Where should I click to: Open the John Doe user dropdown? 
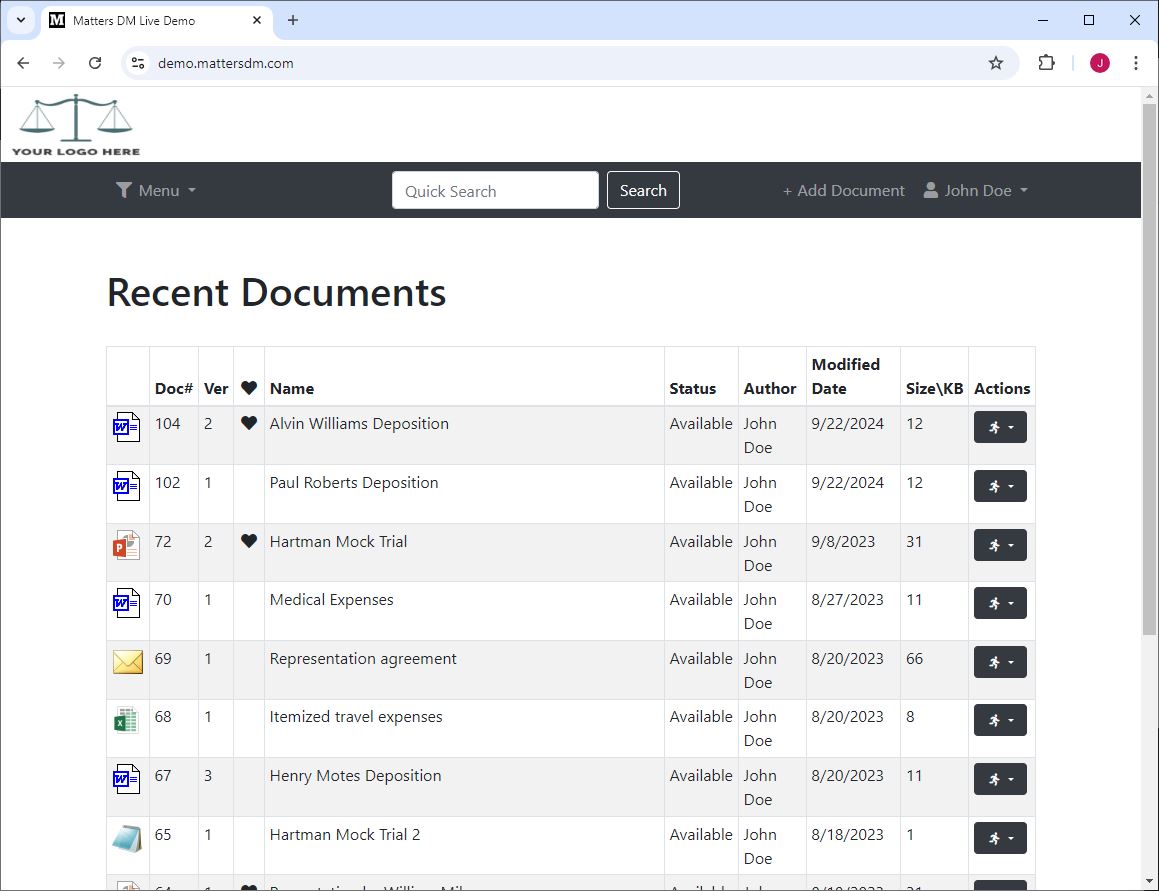[x=976, y=191]
